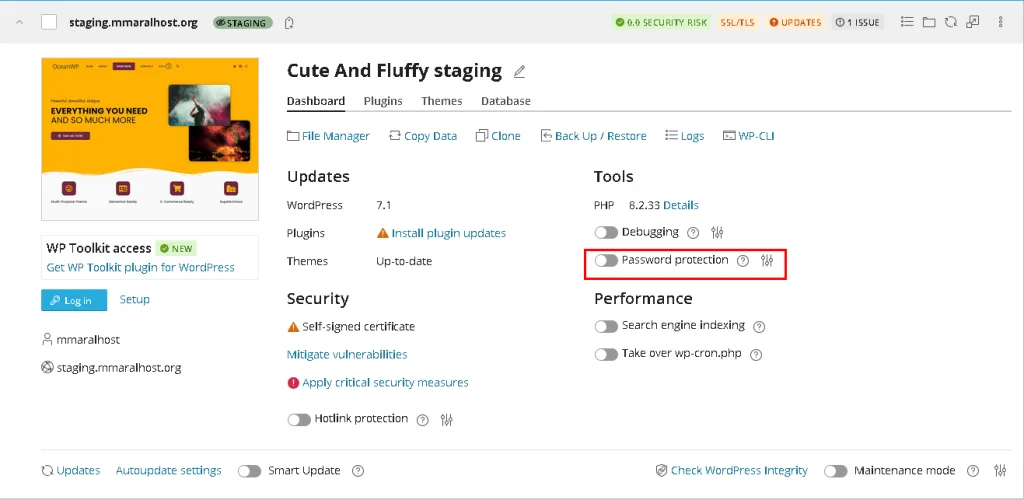Toggle the Debugging switch
Screen dimensions: 1024x500
pos(606,232)
